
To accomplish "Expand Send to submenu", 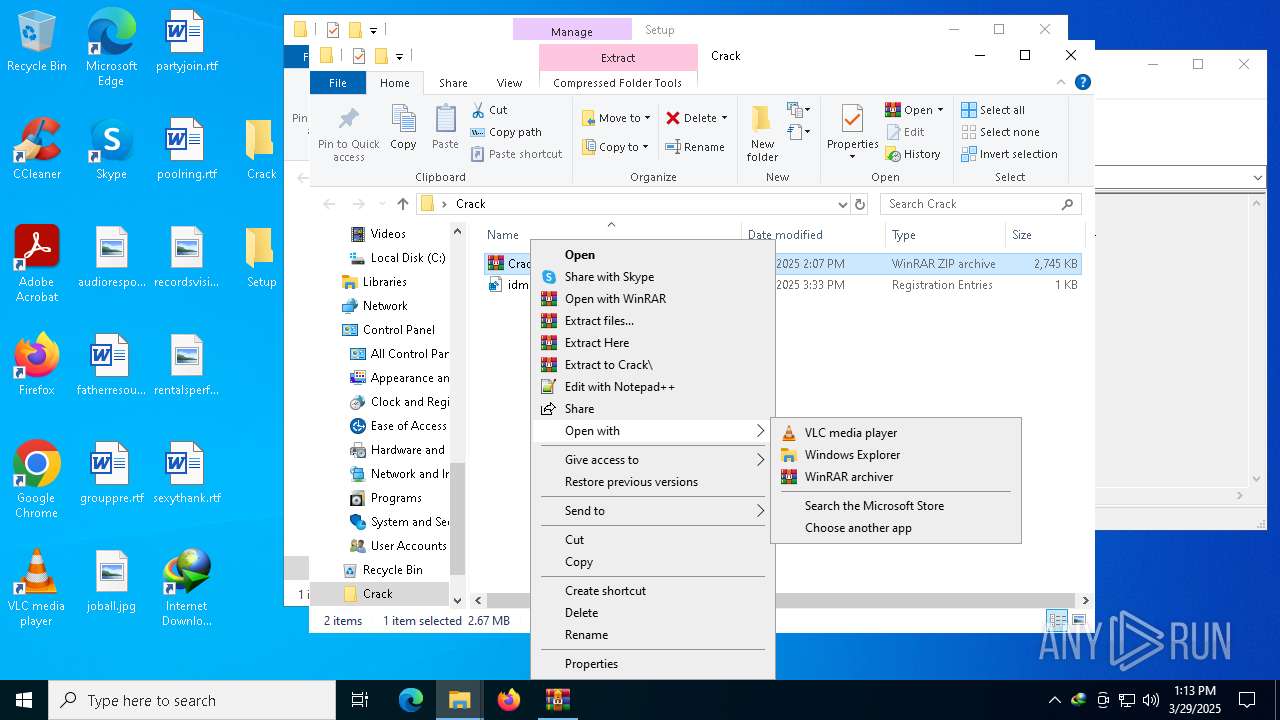I will (653, 511).
